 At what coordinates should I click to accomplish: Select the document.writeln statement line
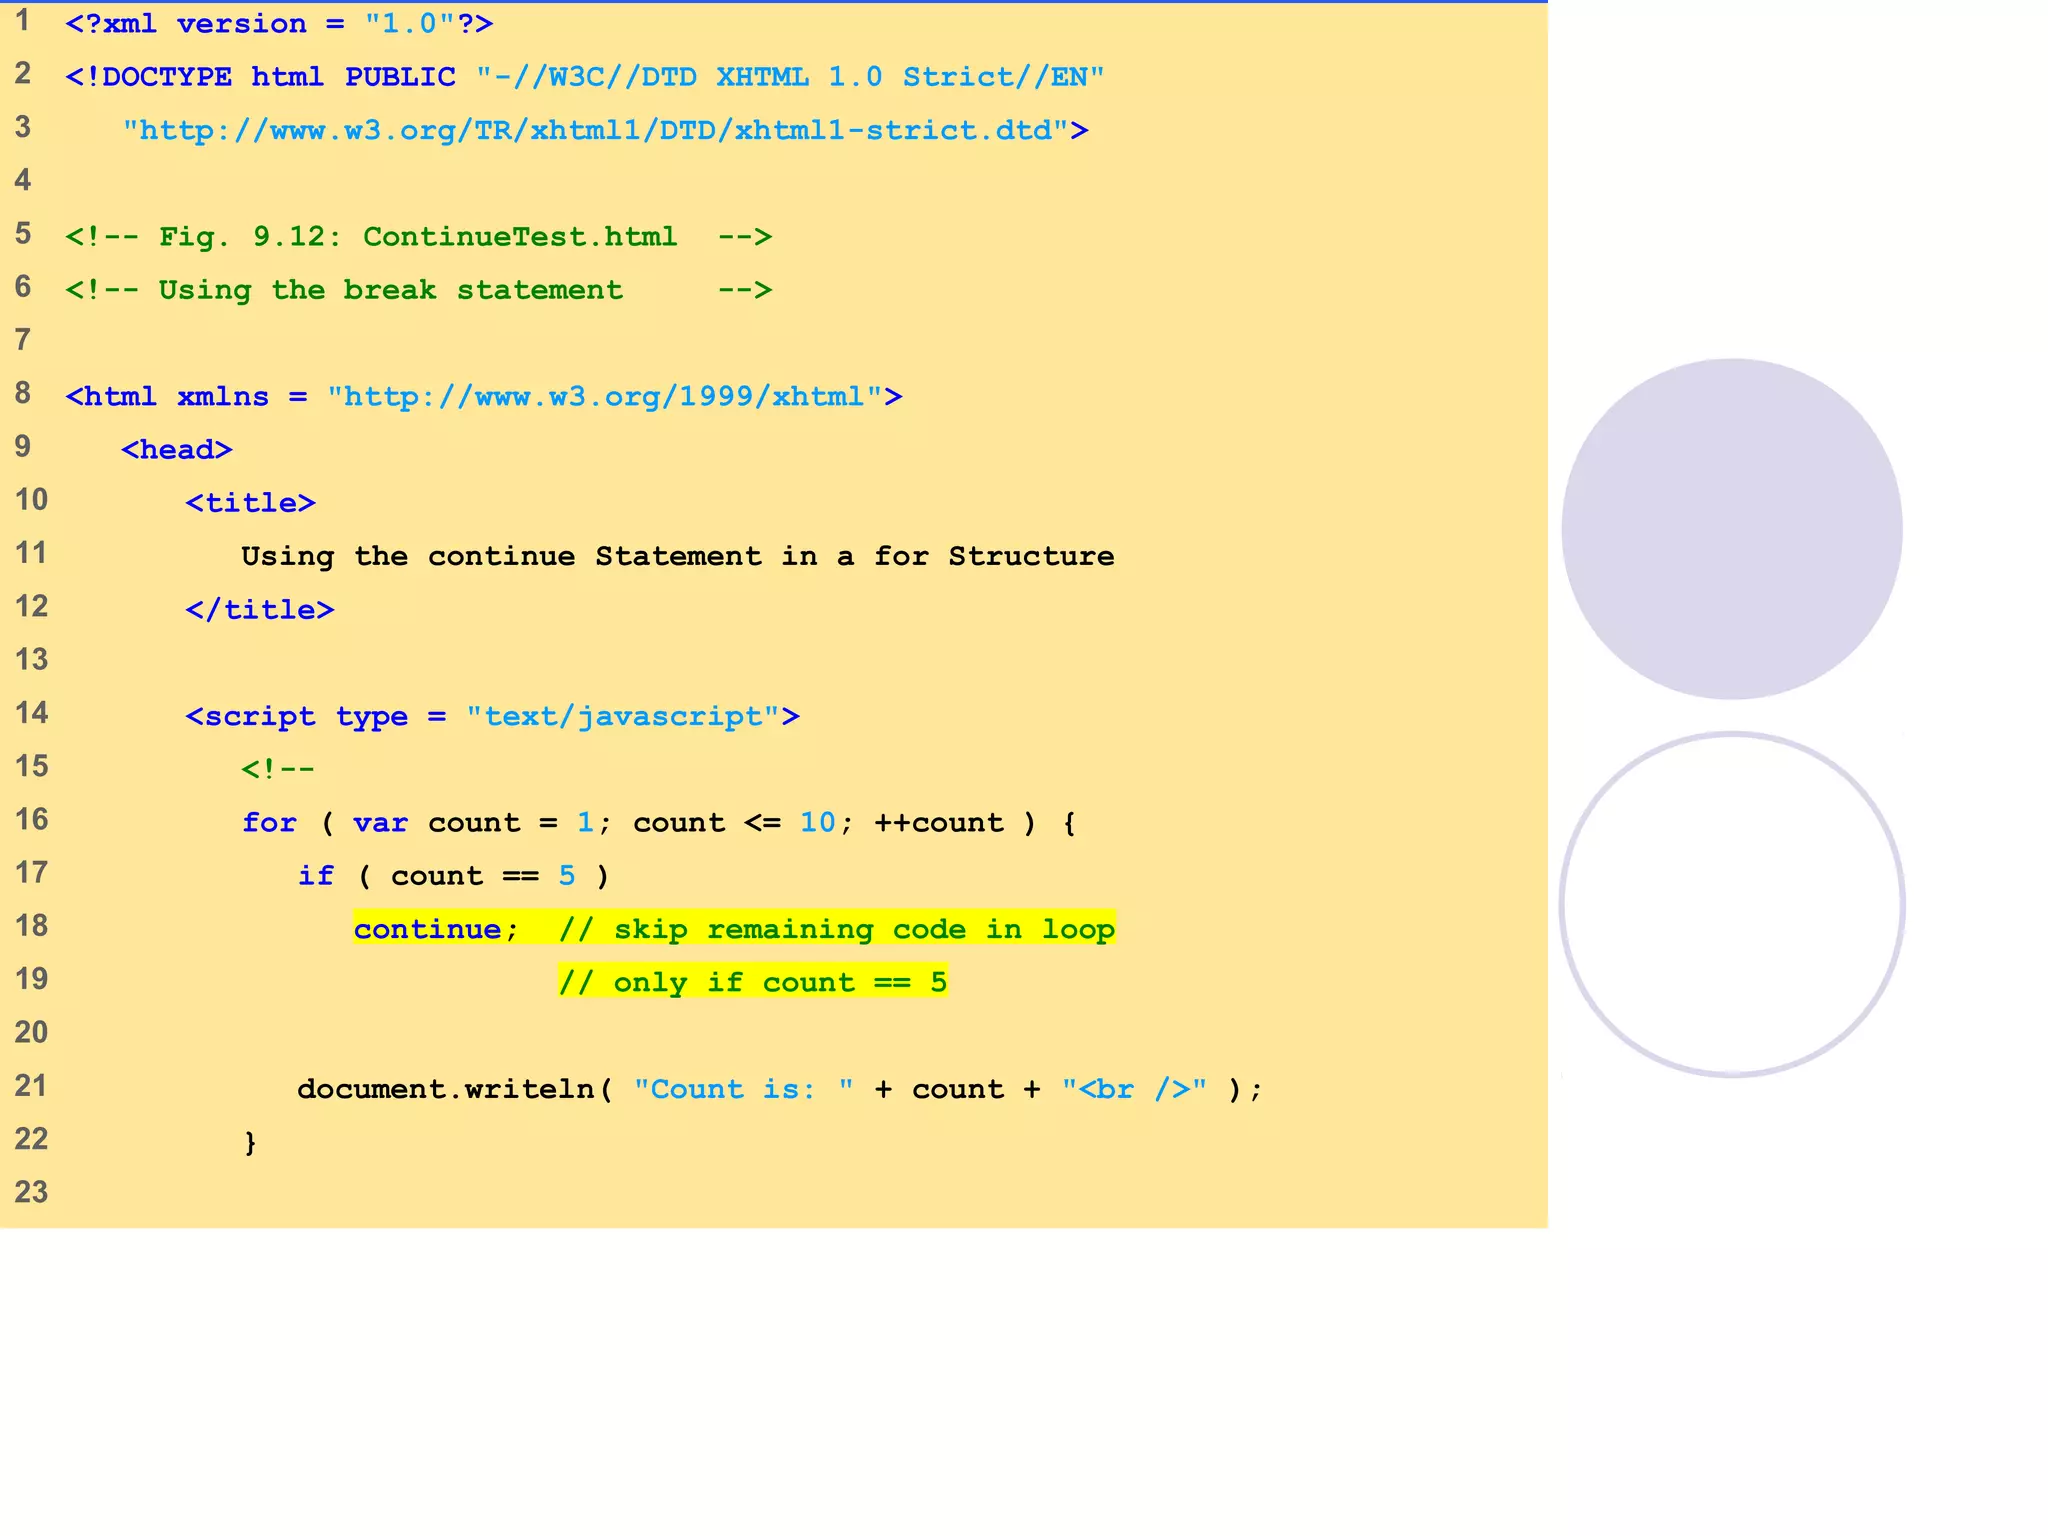click(x=780, y=1089)
